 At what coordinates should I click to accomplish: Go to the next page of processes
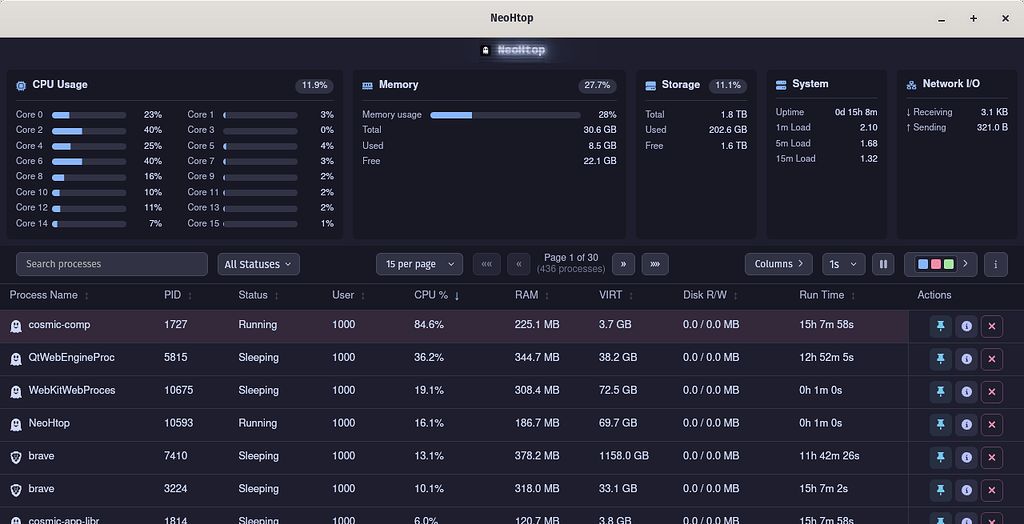point(624,264)
